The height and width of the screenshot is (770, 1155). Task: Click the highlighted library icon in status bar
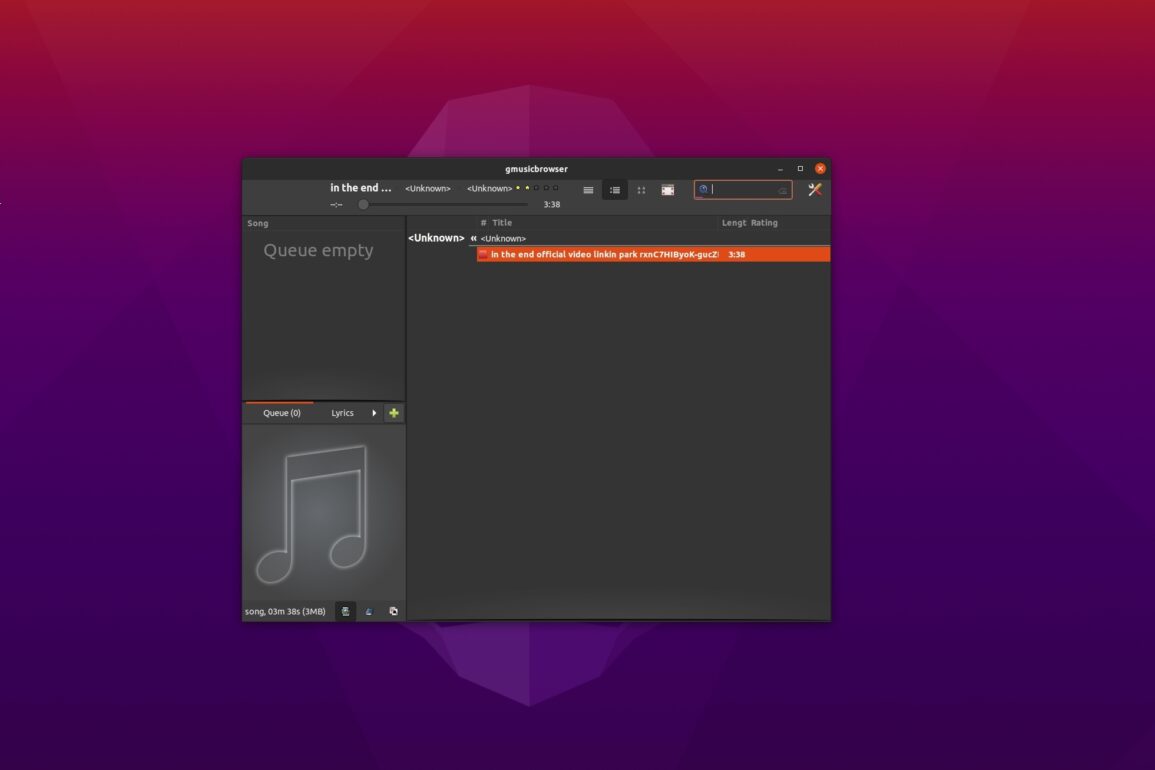coord(345,611)
